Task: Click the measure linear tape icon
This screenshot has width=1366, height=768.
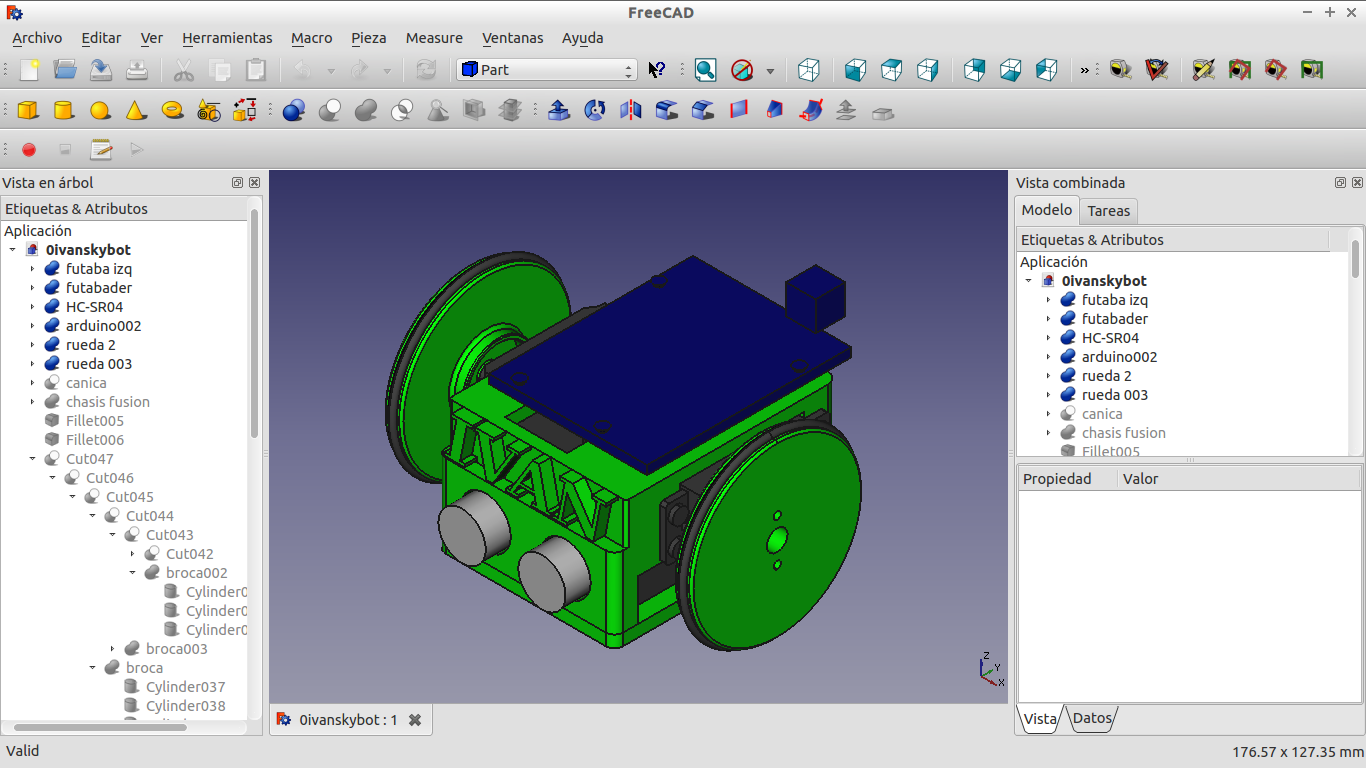Action: pos(1120,70)
